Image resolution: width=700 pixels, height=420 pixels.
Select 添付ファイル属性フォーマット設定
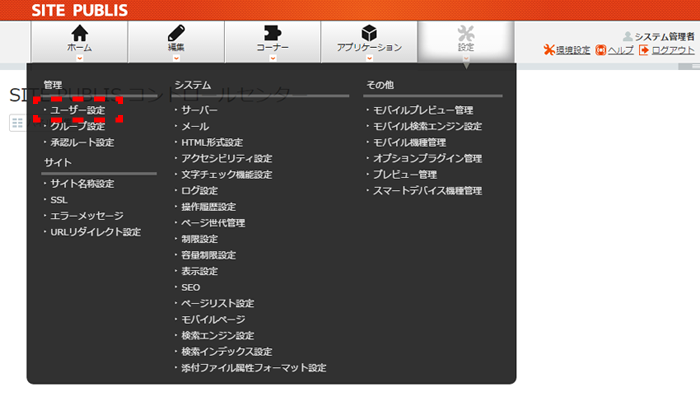point(254,368)
